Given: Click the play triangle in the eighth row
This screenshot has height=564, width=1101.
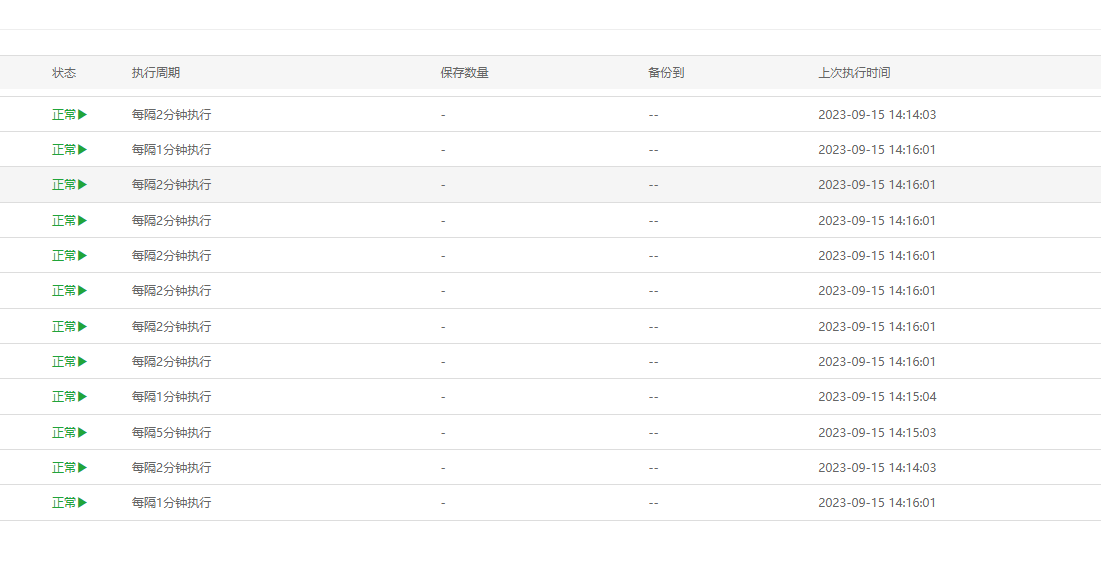Looking at the screenshot, I should tap(83, 362).
